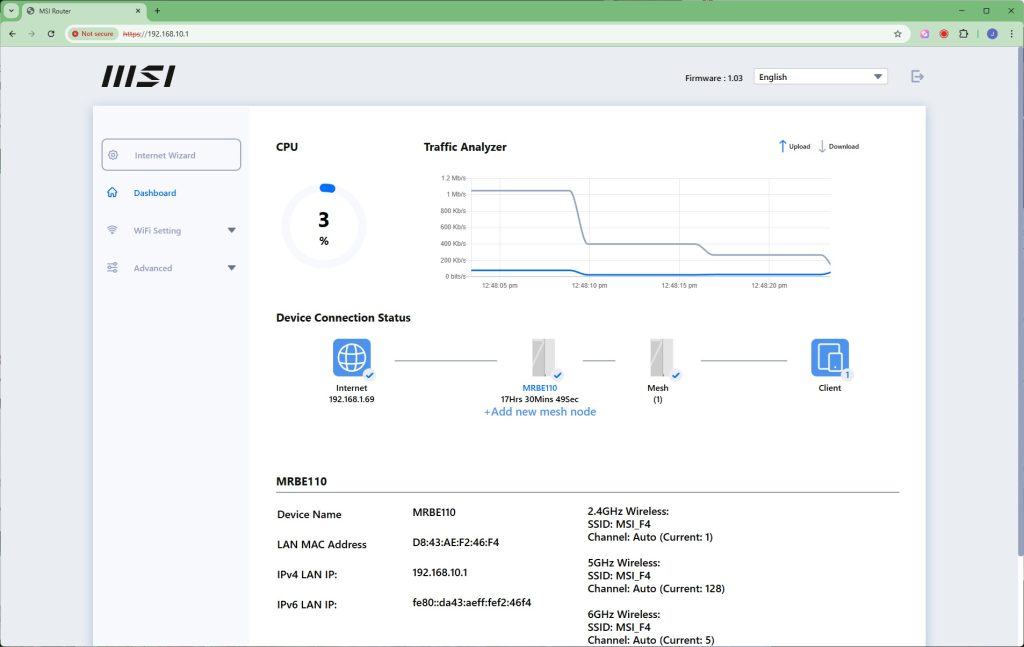The height and width of the screenshot is (647, 1024).
Task: Click the CPU usage circular gauge
Action: pos(324,227)
